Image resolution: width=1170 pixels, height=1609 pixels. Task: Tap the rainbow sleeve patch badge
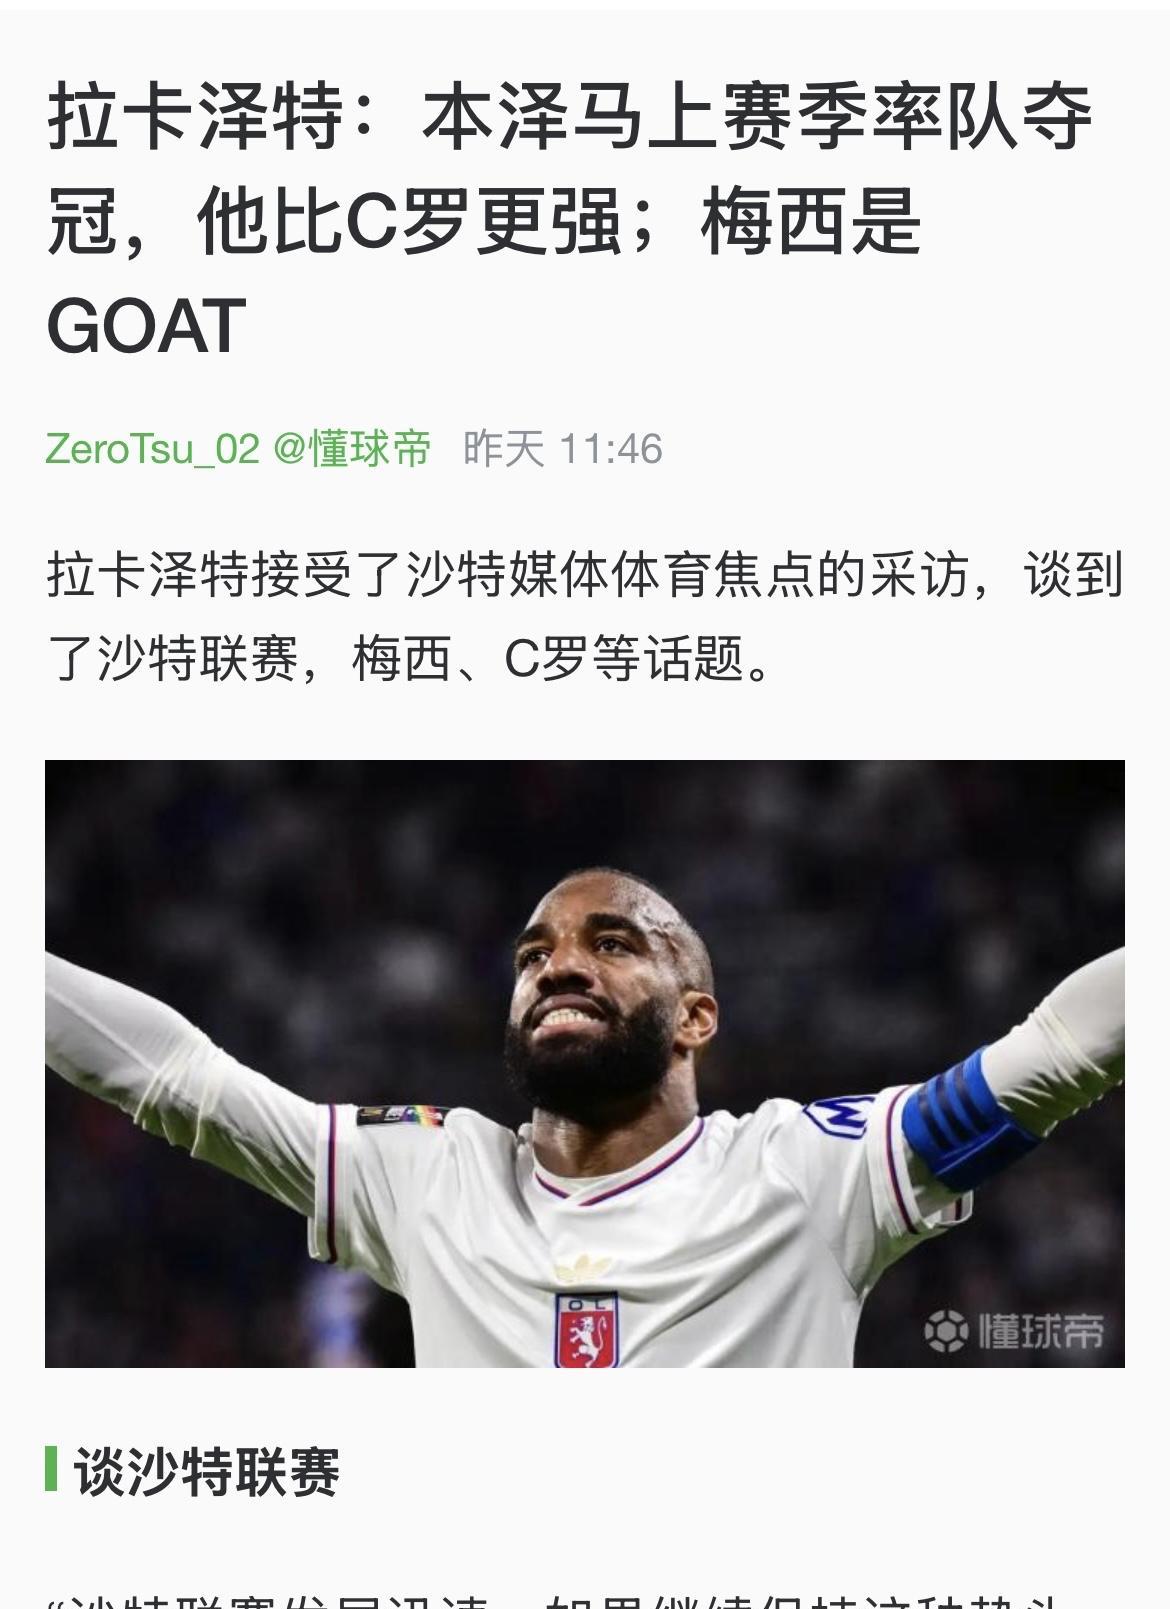400,1114
